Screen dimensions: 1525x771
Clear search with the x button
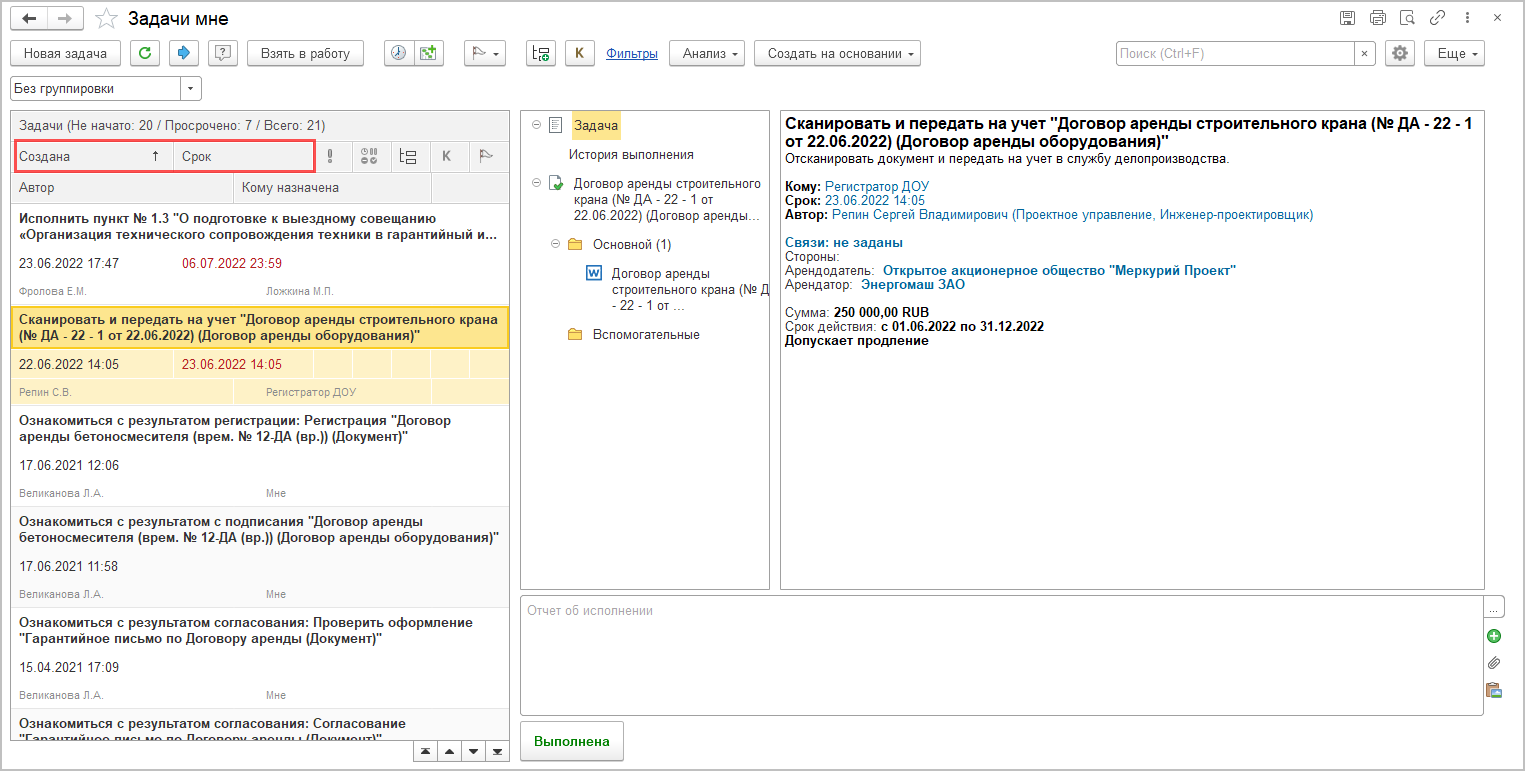(1365, 53)
